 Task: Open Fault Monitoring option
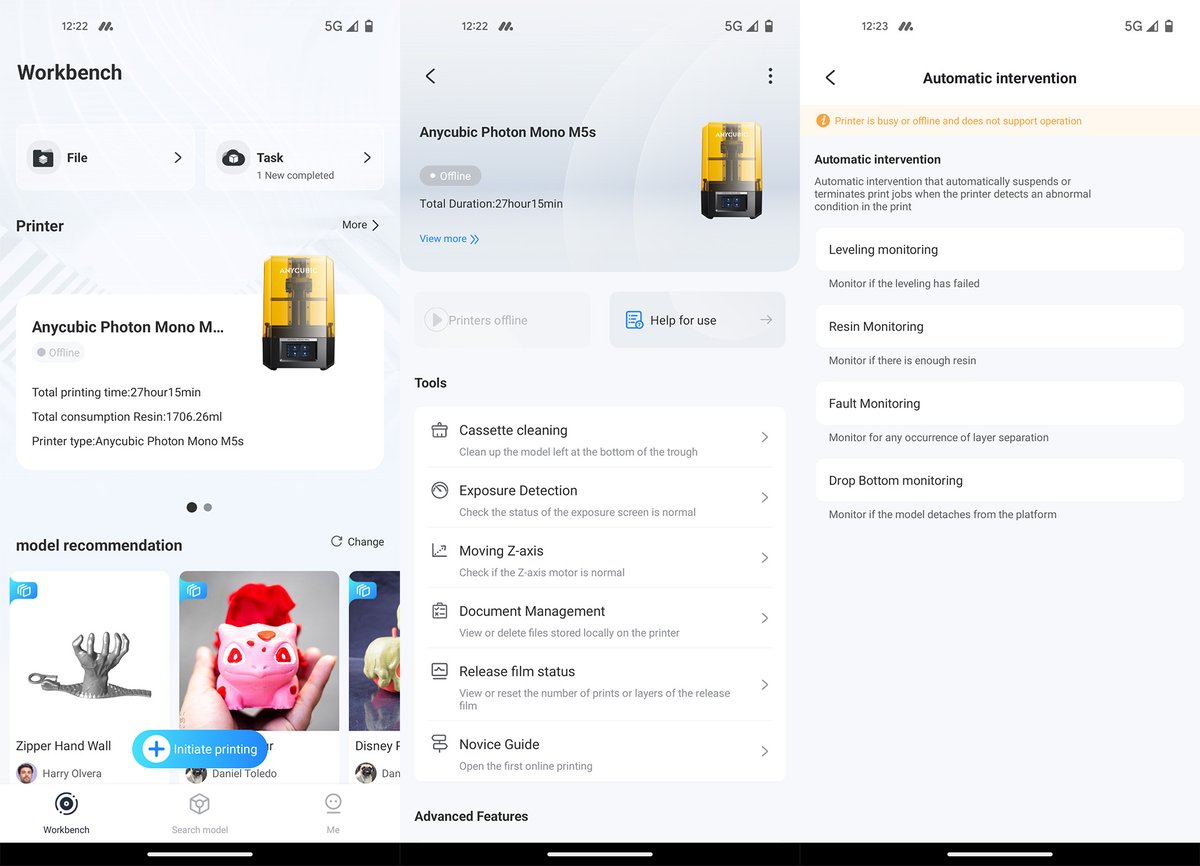[x=1000, y=404]
